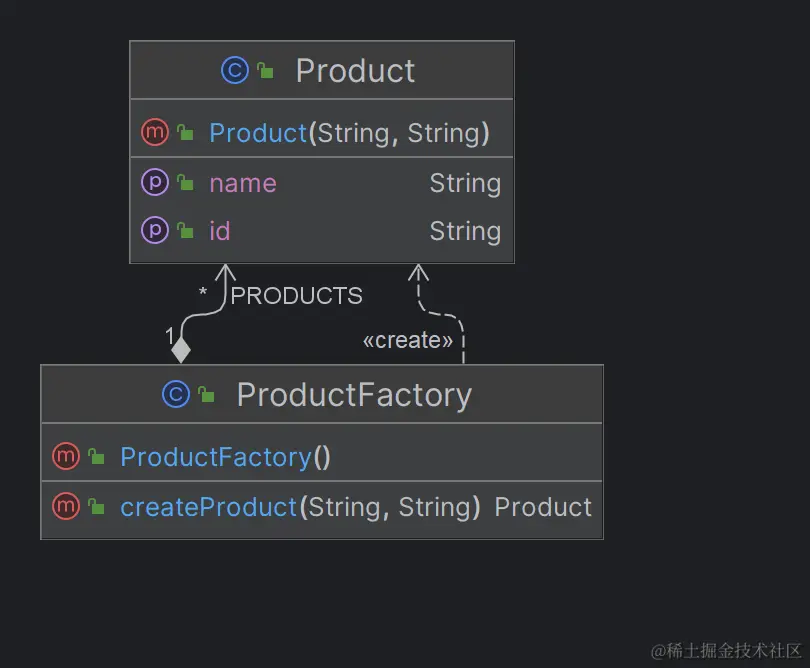Viewport: 810px width, 668px height.
Task: Select the id property label
Action: (220, 231)
